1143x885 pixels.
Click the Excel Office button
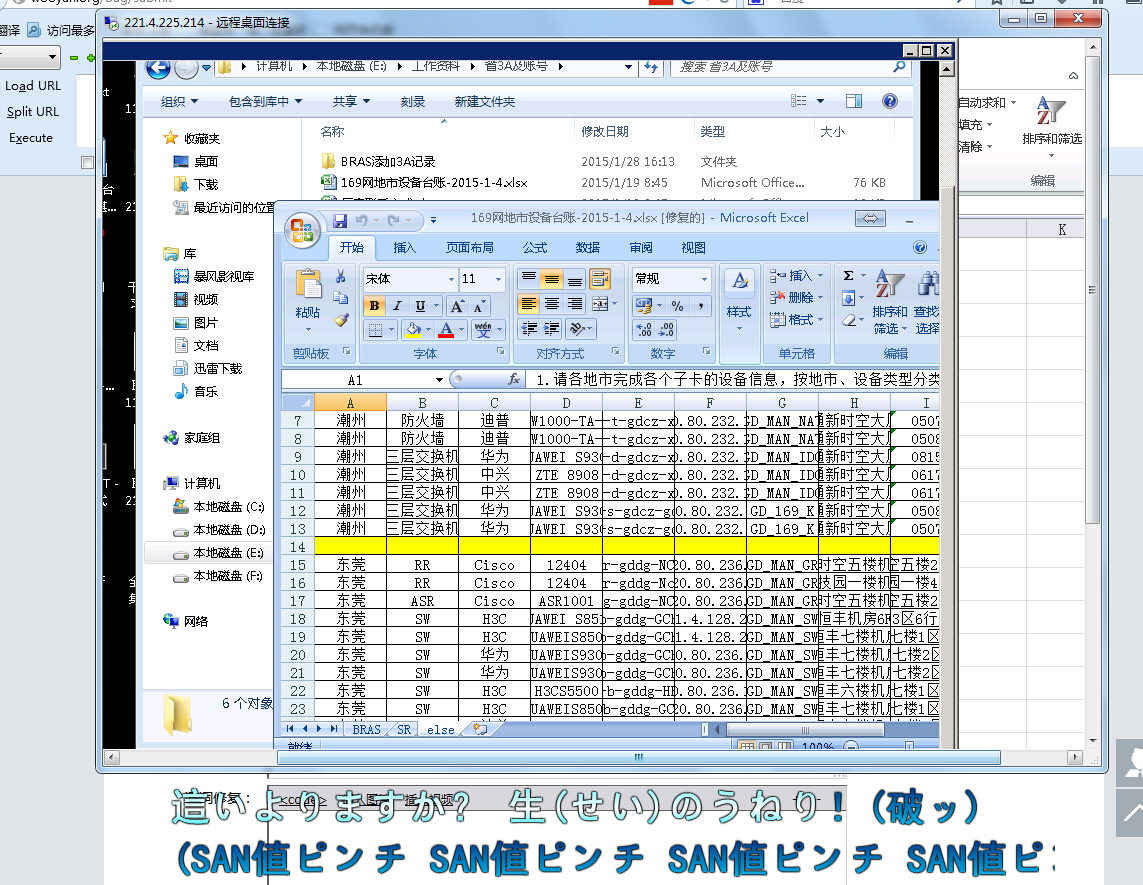click(302, 230)
